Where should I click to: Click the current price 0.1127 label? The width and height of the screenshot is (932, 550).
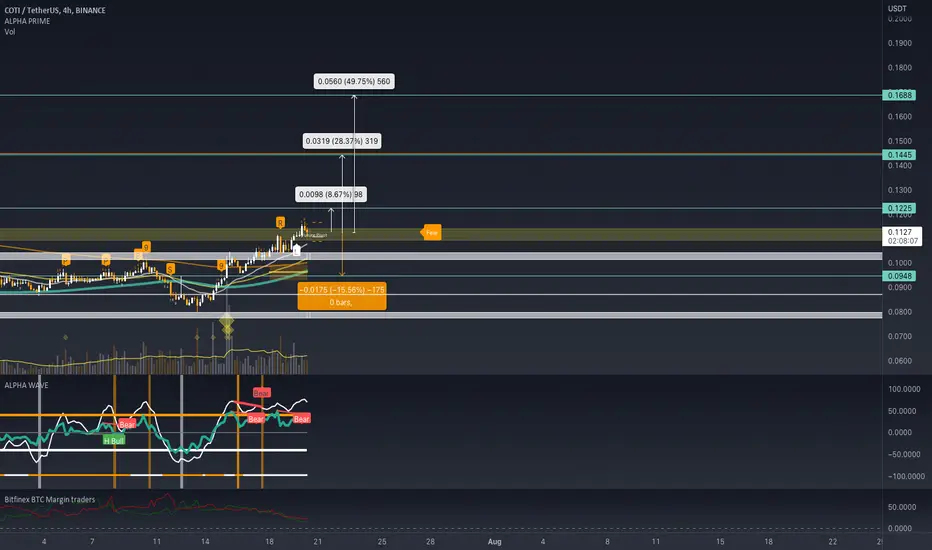[899, 232]
